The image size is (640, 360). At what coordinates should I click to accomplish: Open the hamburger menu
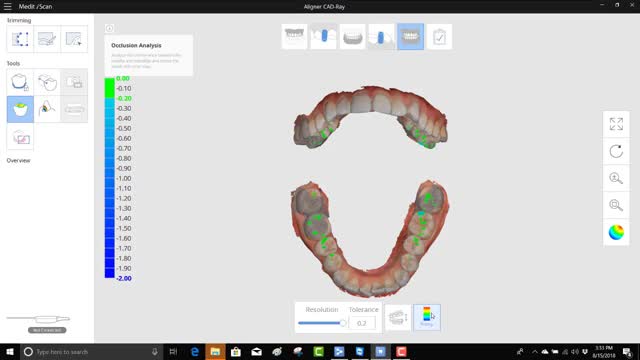7,6
